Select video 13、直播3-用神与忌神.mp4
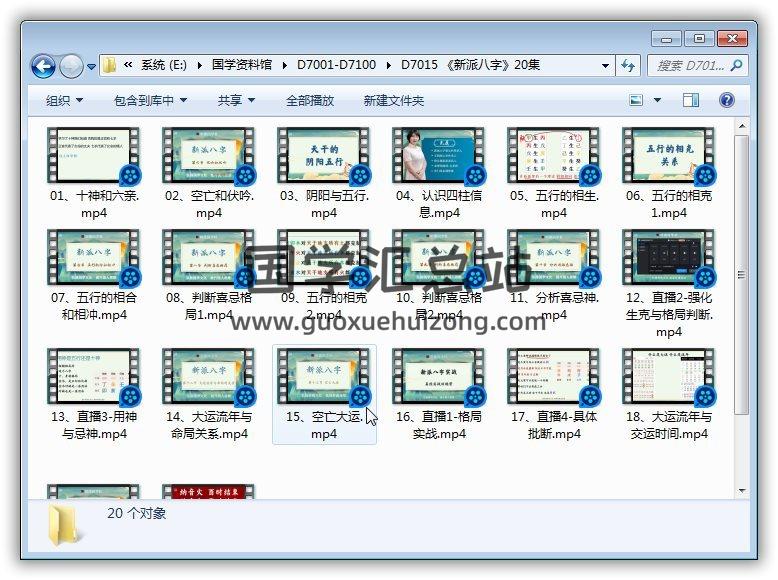The image size is (778, 580). [x=94, y=394]
